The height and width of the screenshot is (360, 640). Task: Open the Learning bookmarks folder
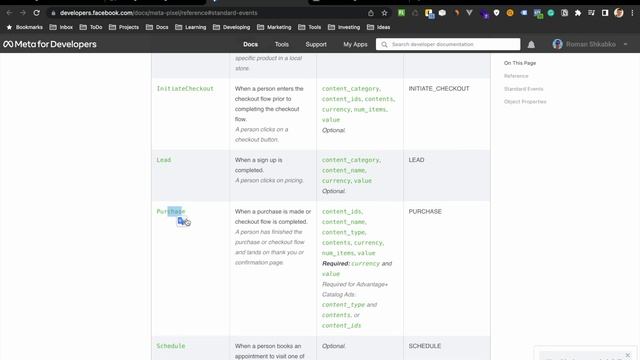190,27
